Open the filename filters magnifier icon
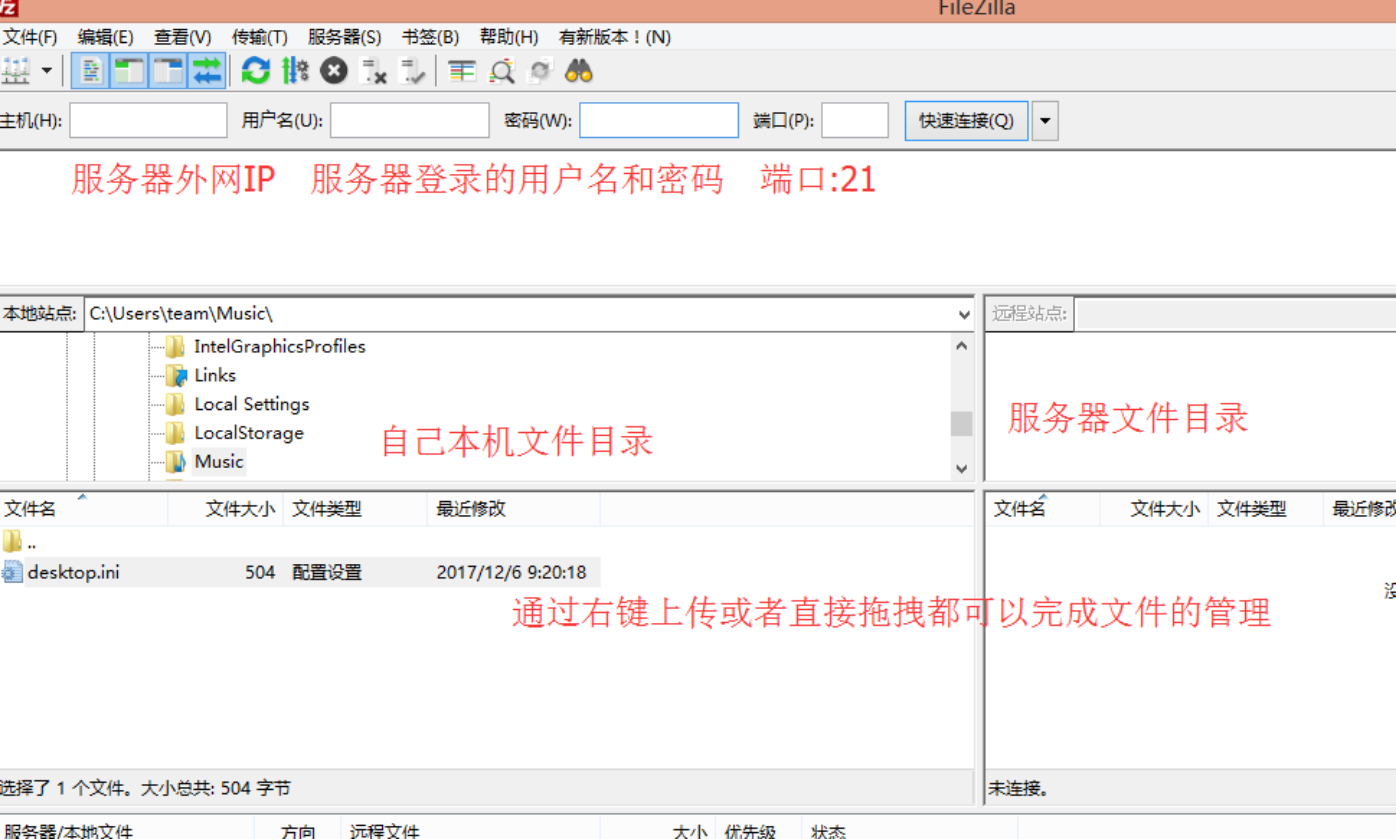This screenshot has height=839, width=1396. 501,71
